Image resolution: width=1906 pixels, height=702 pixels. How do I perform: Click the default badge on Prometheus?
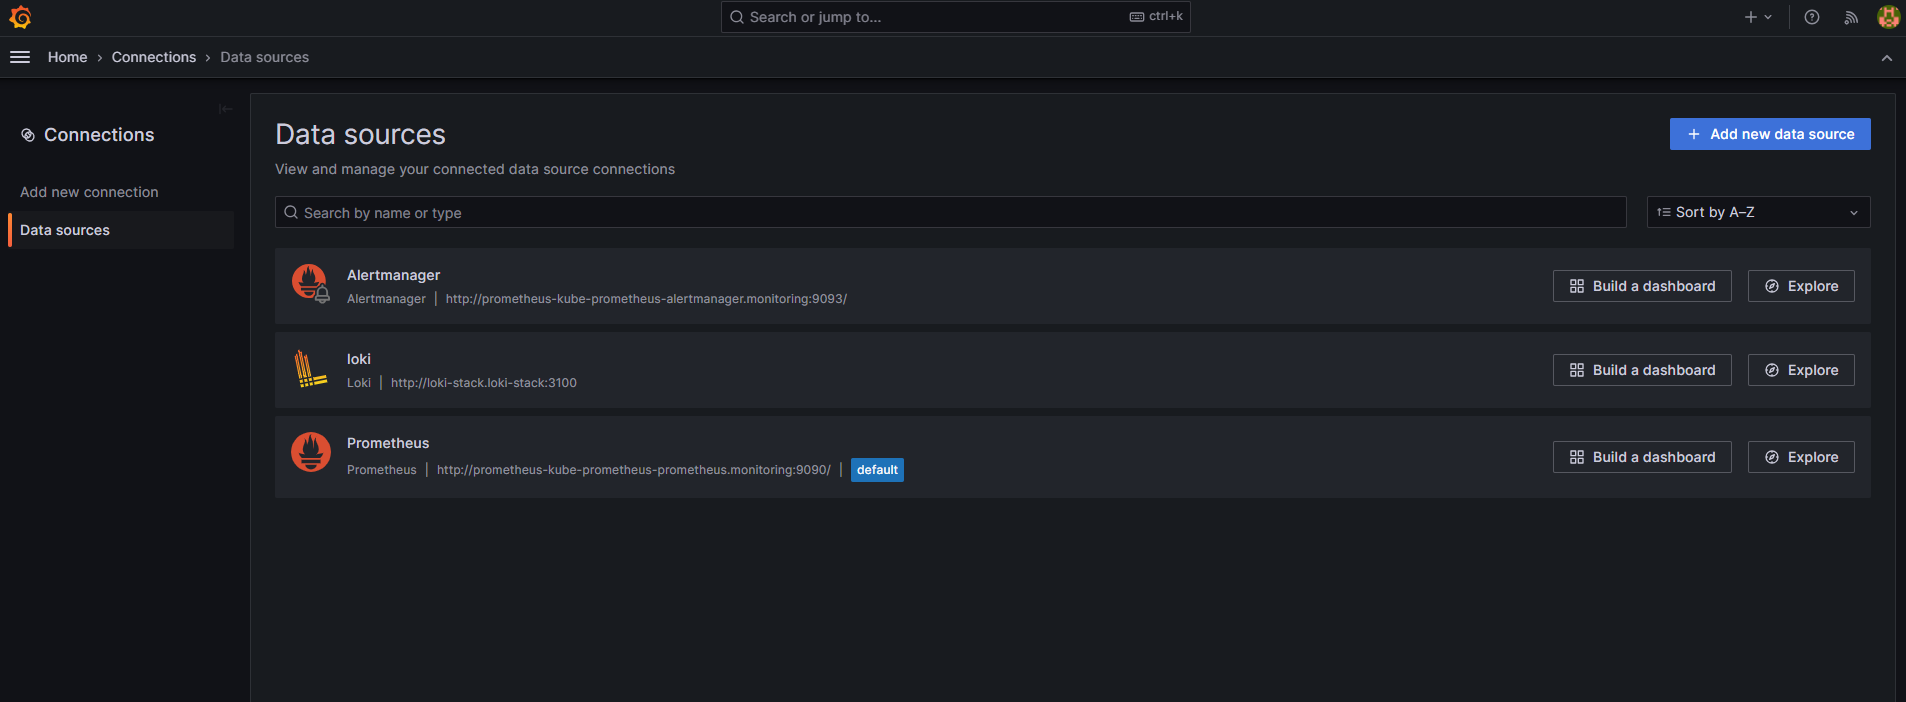(x=877, y=470)
